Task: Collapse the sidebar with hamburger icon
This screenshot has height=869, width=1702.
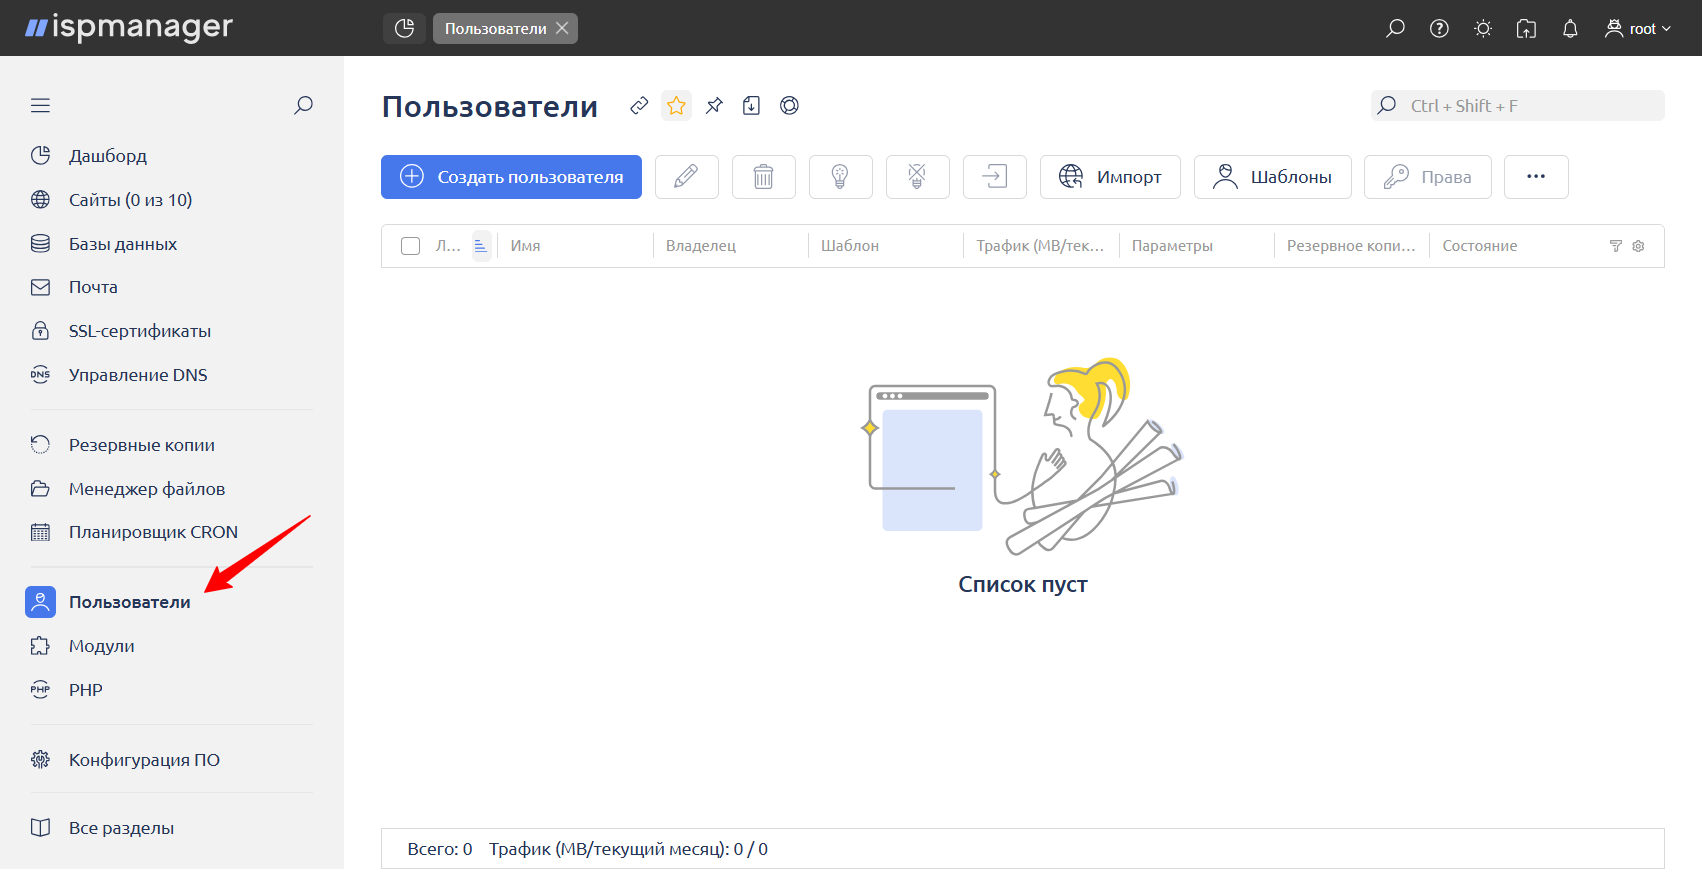Action: 40,106
